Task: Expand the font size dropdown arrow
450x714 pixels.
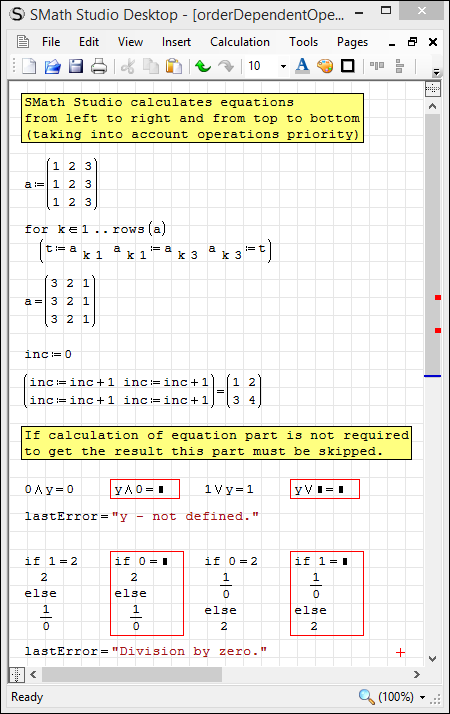Action: click(x=283, y=66)
